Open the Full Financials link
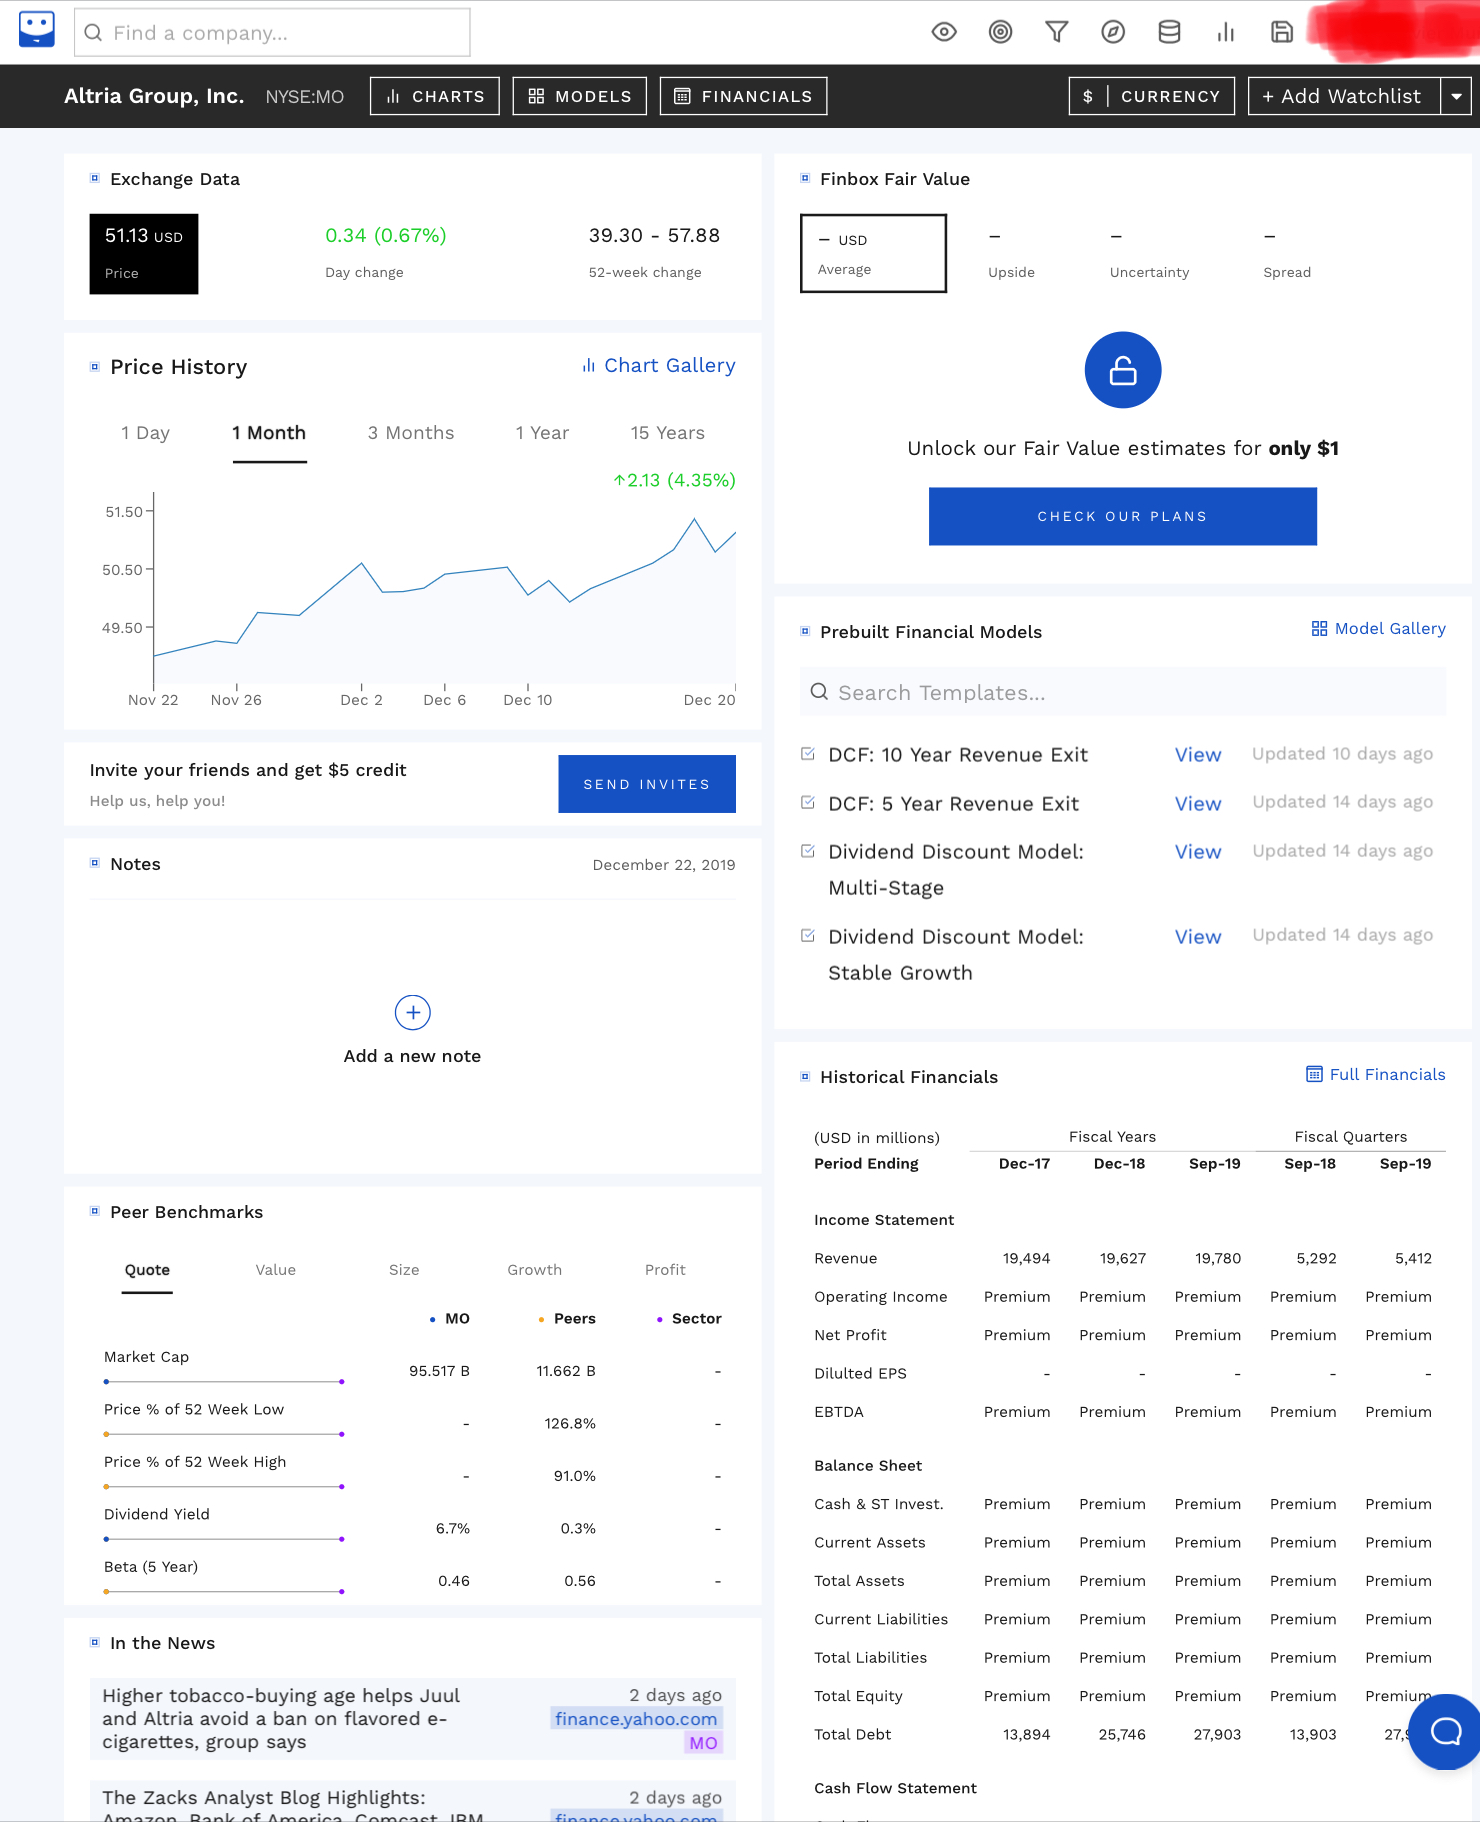 (x=1376, y=1074)
